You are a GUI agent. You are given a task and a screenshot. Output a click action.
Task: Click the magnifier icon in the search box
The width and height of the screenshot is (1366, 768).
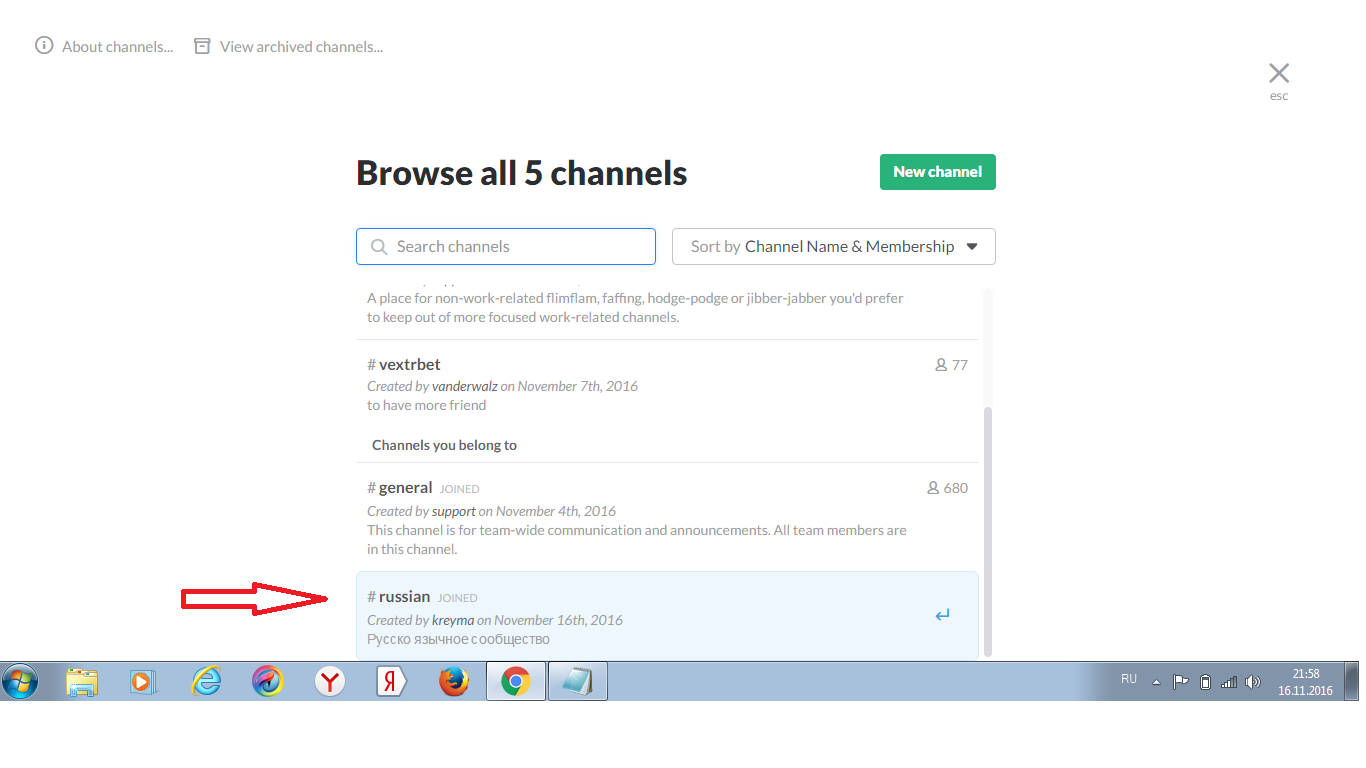(379, 247)
